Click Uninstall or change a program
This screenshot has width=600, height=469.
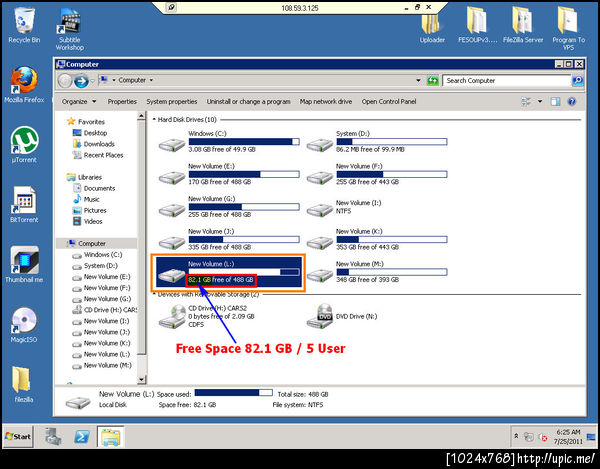248,101
